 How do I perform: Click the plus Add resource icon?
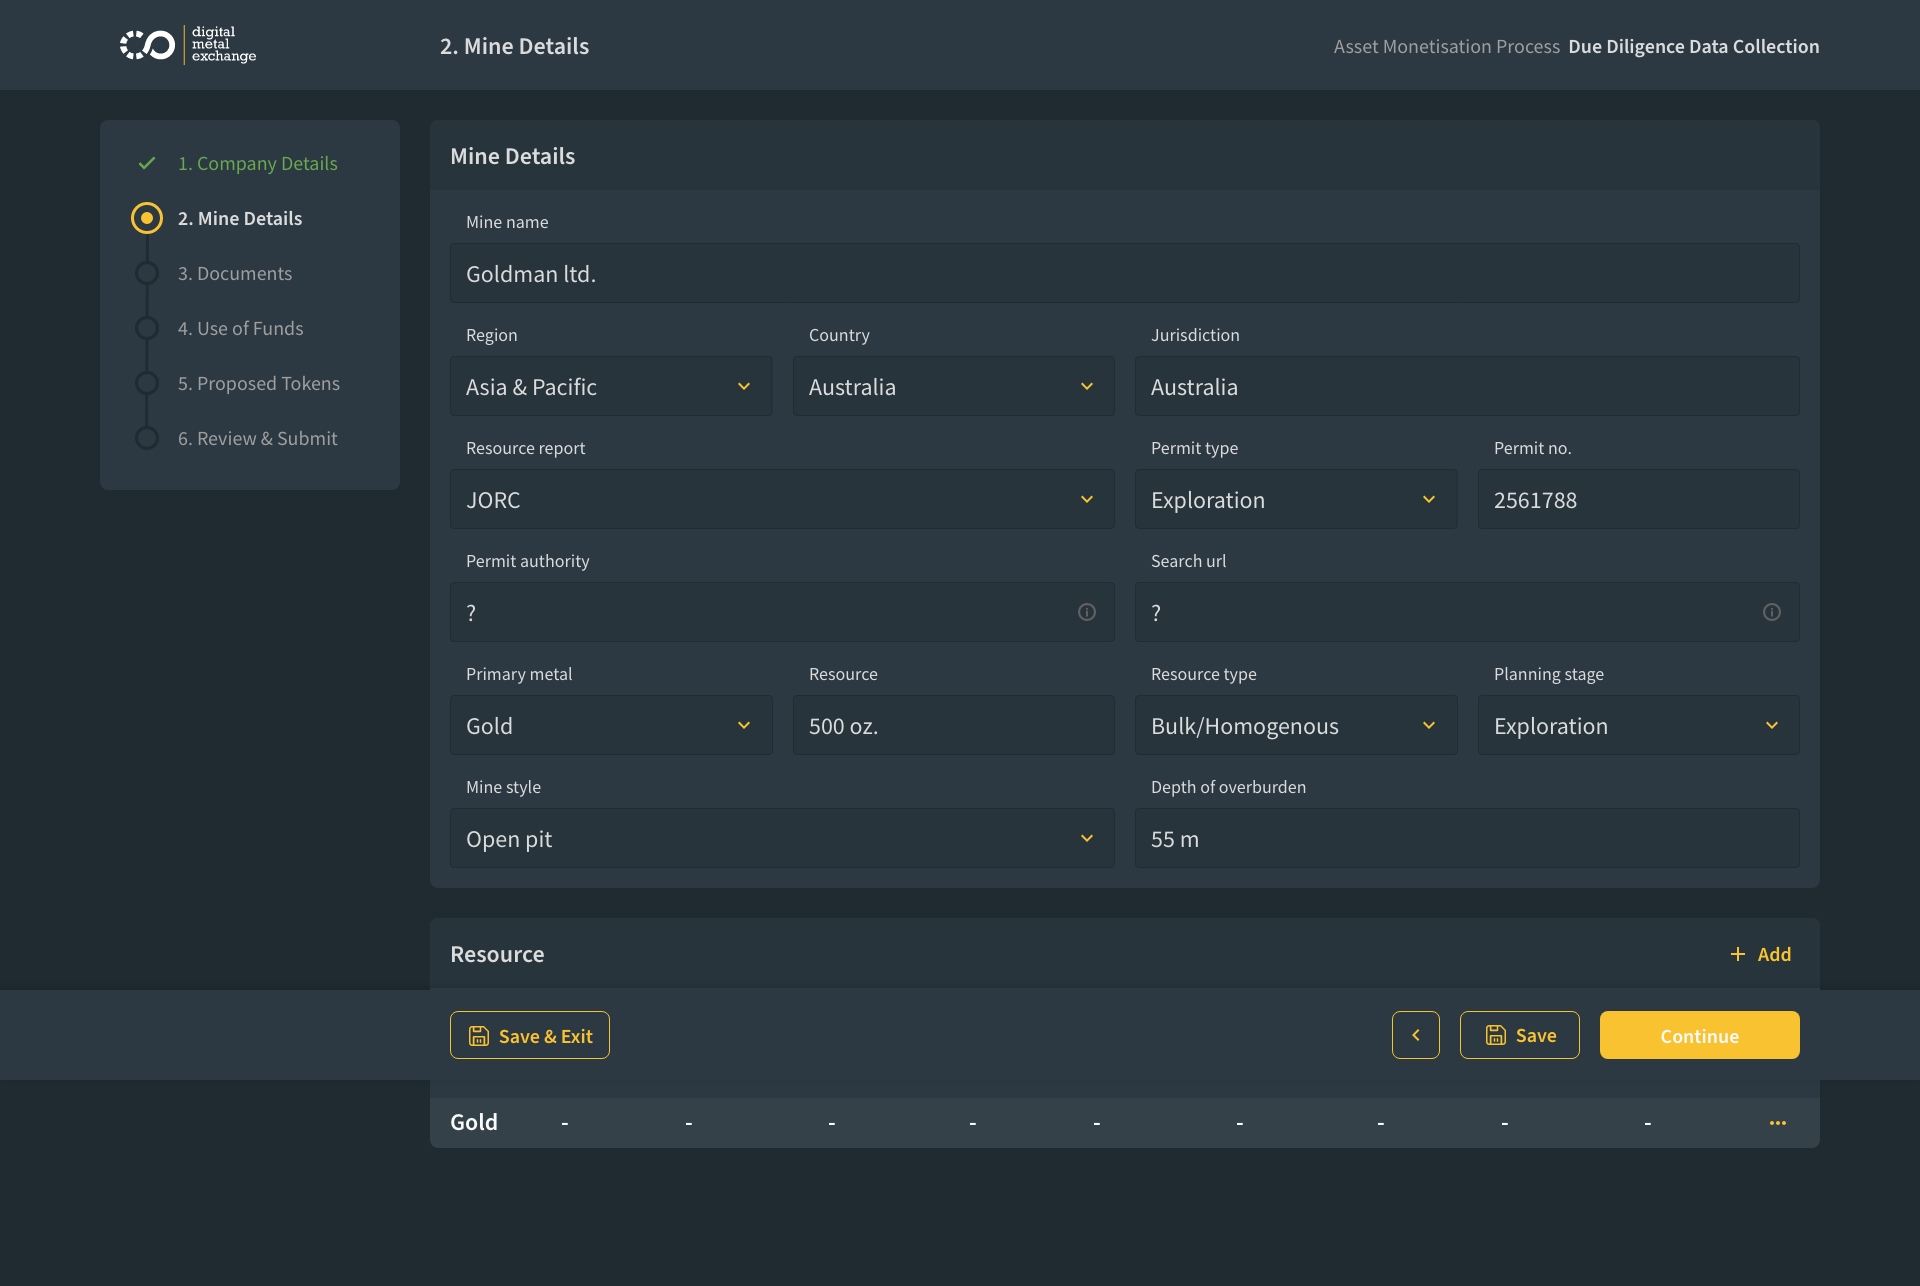point(1738,954)
